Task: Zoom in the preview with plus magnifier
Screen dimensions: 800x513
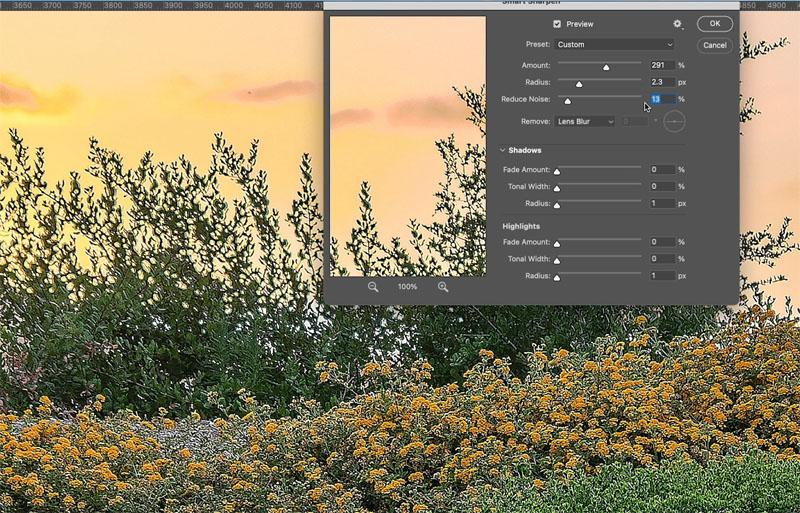Action: [443, 287]
